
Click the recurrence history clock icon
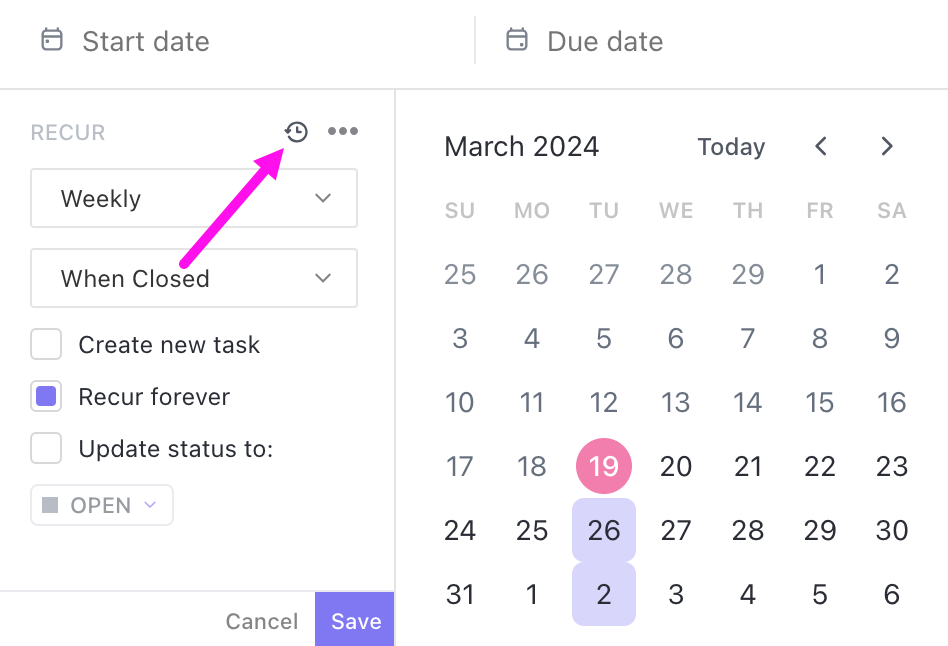(x=296, y=132)
